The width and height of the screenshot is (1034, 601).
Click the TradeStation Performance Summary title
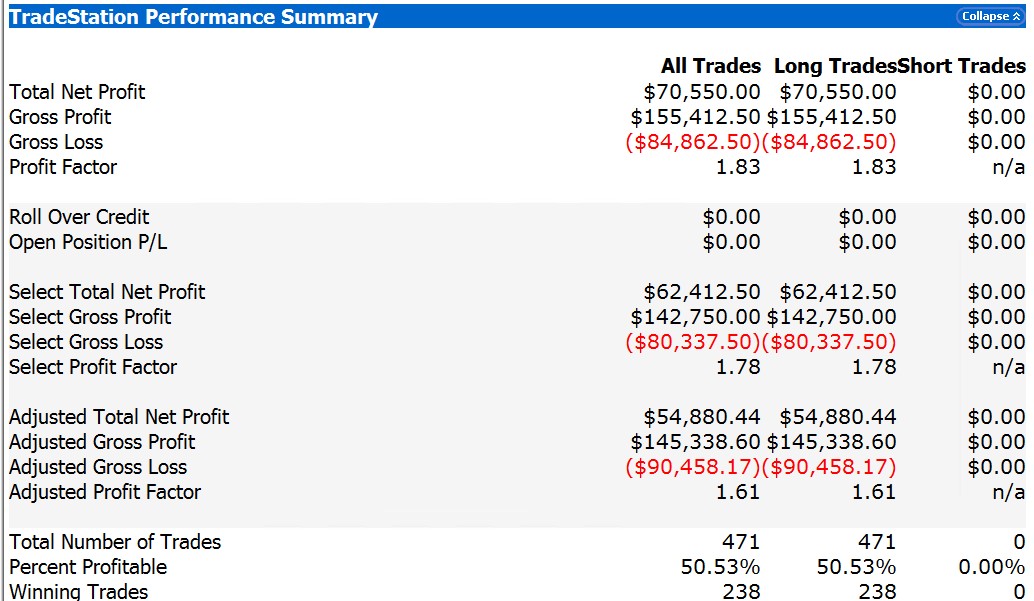[x=193, y=17]
